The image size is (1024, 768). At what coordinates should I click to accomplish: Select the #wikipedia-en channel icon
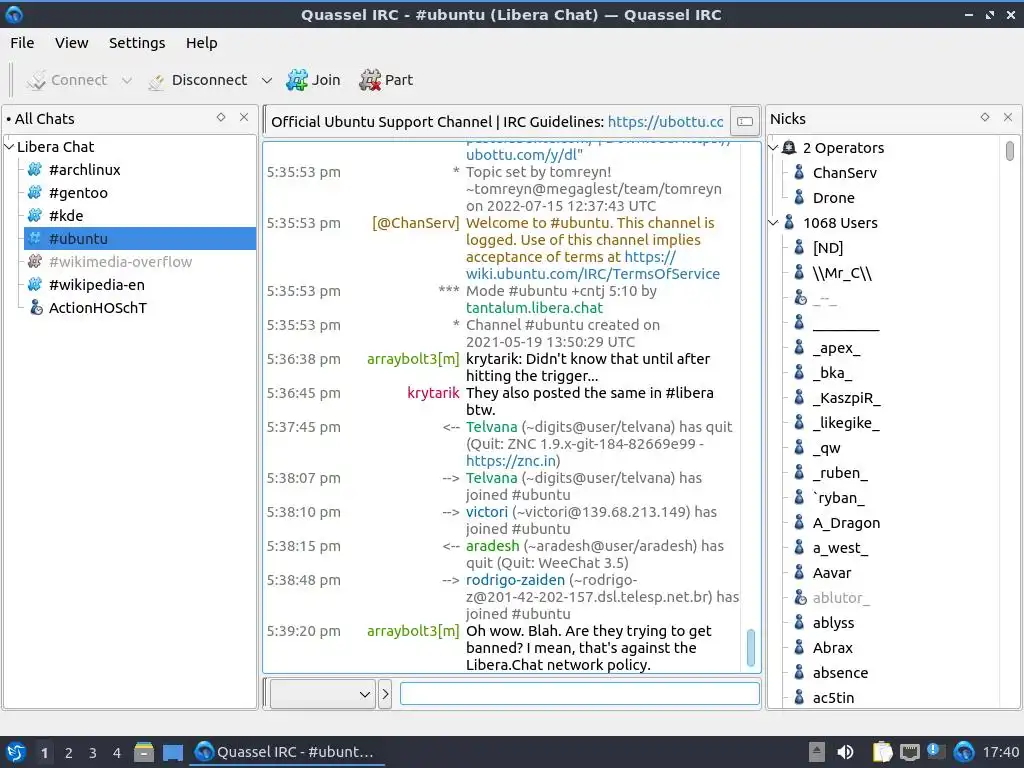pyautogui.click(x=35, y=285)
